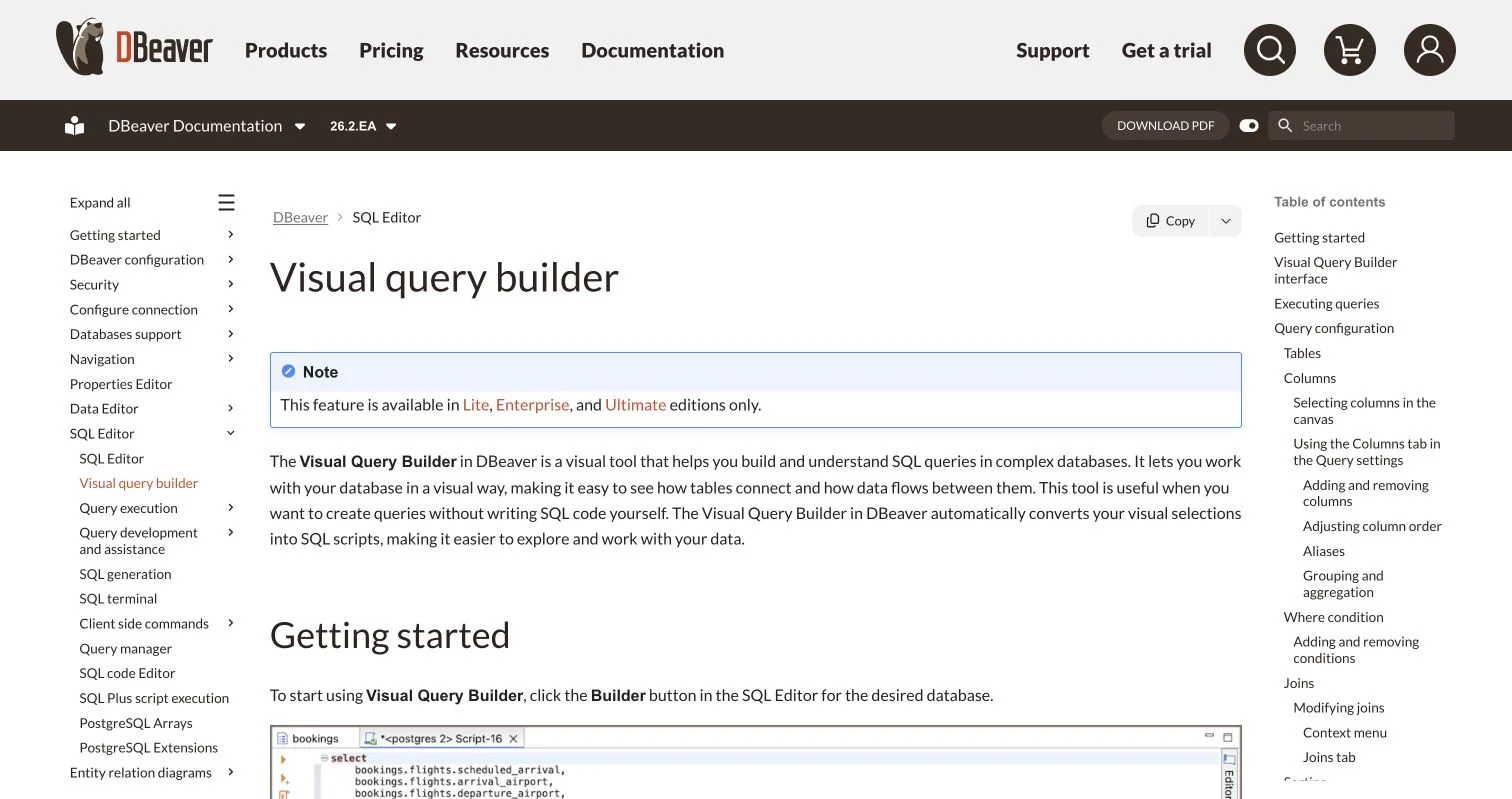Expand the Getting started sidebar section
The width and height of the screenshot is (1512, 799).
[231, 235]
